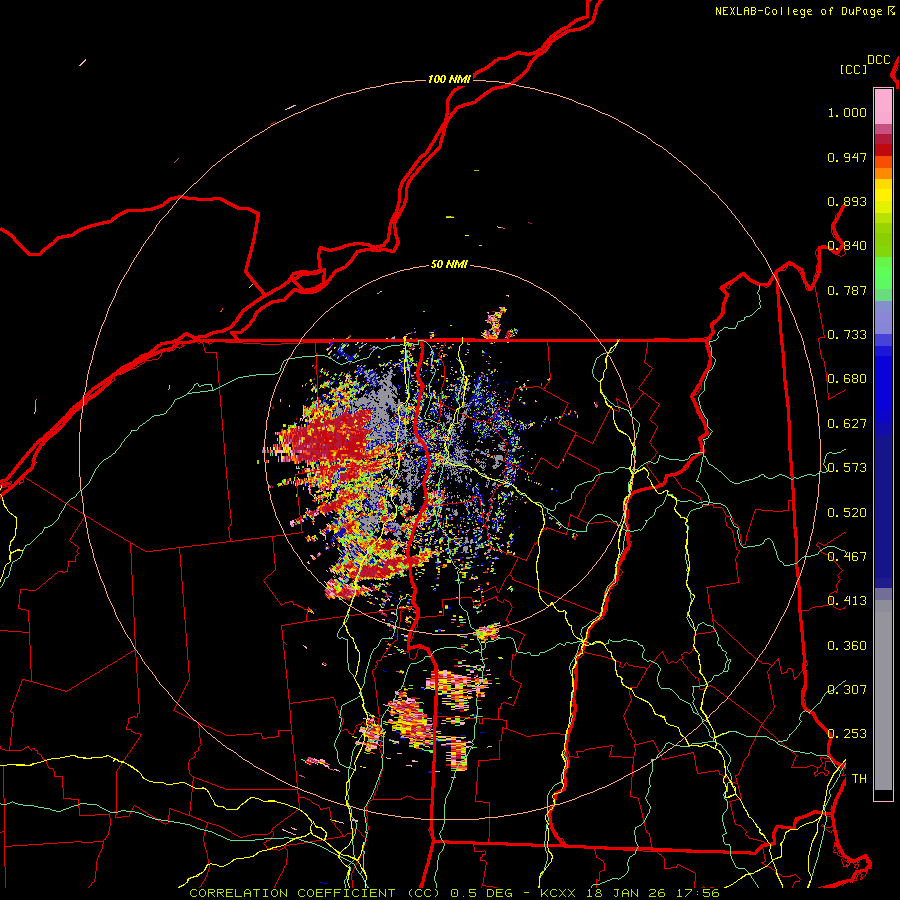
Task: Click the 0.947 scale value
Action: (847, 157)
